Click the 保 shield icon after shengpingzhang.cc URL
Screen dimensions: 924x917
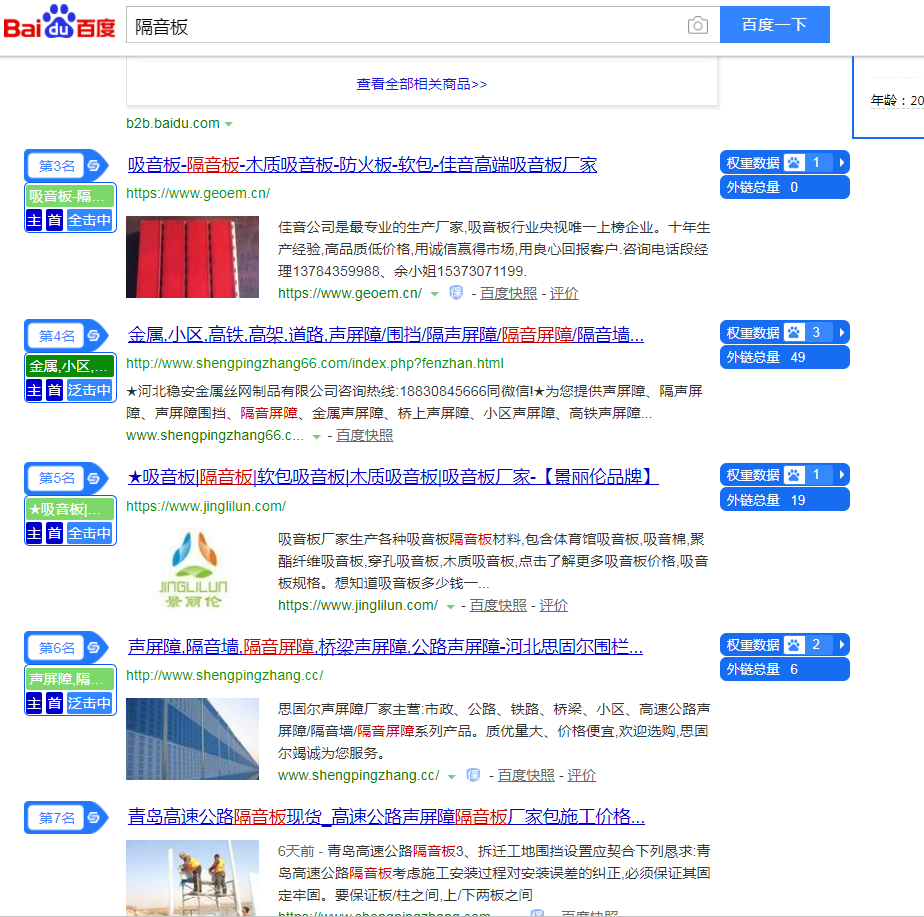pos(473,775)
